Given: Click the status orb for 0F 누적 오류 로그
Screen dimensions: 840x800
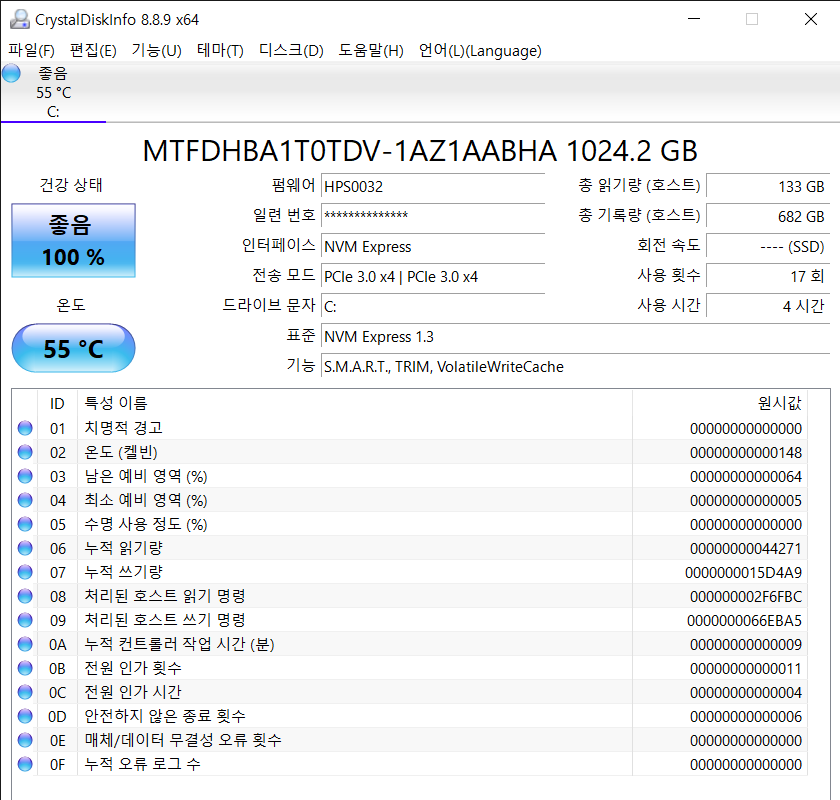Looking at the screenshot, I should click(x=25, y=764).
